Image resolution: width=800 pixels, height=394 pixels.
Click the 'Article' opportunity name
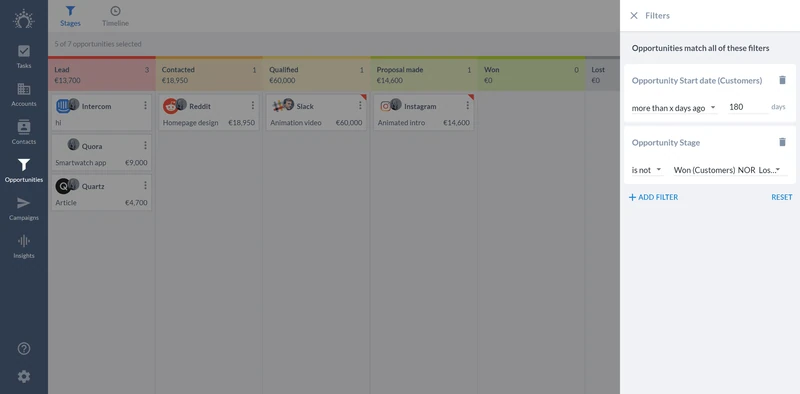[x=66, y=203]
